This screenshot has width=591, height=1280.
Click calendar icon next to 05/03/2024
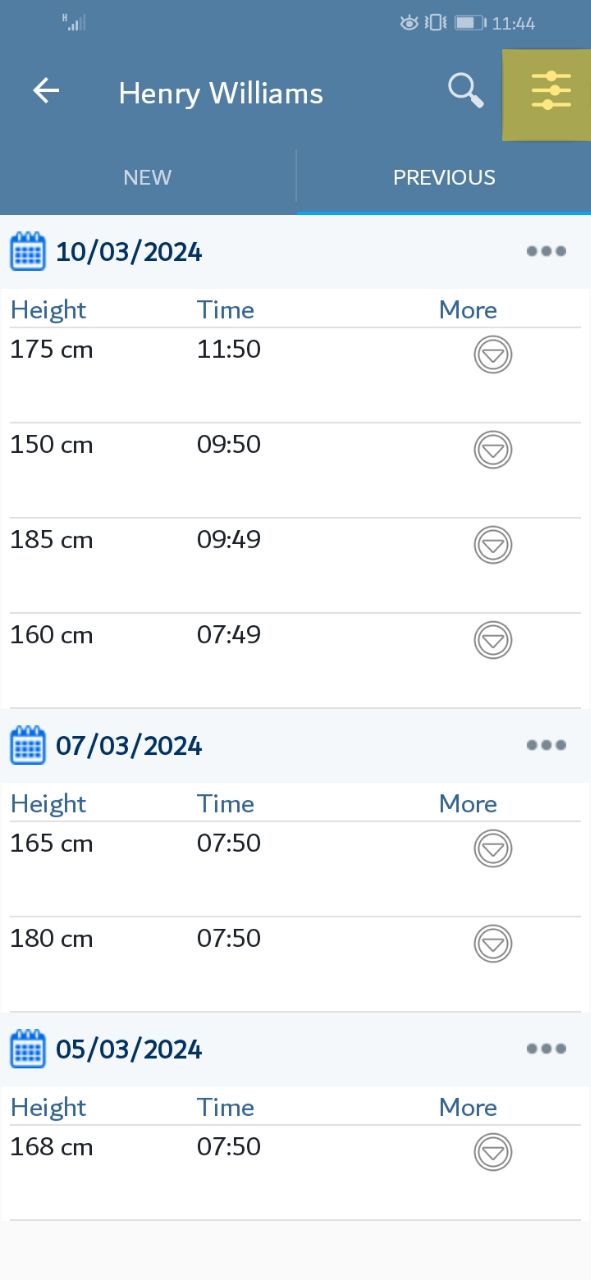(x=28, y=1049)
